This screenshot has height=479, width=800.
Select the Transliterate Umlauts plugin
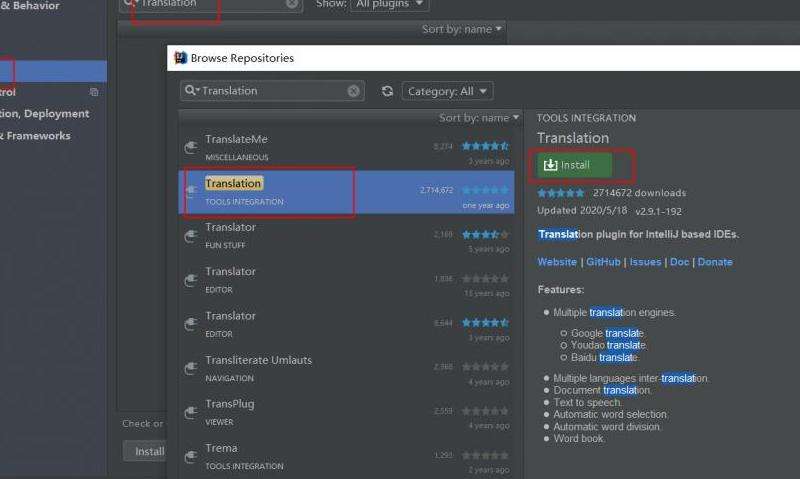tap(346, 368)
